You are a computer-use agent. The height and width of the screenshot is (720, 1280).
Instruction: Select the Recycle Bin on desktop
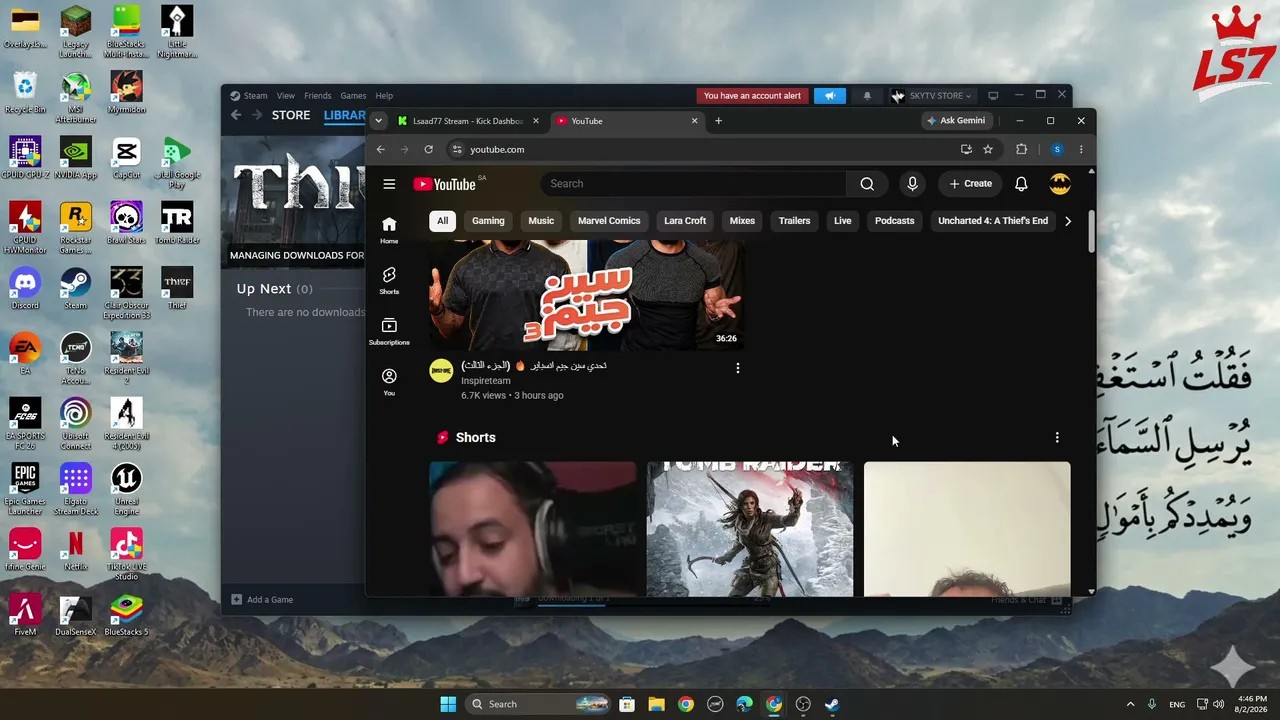click(25, 92)
